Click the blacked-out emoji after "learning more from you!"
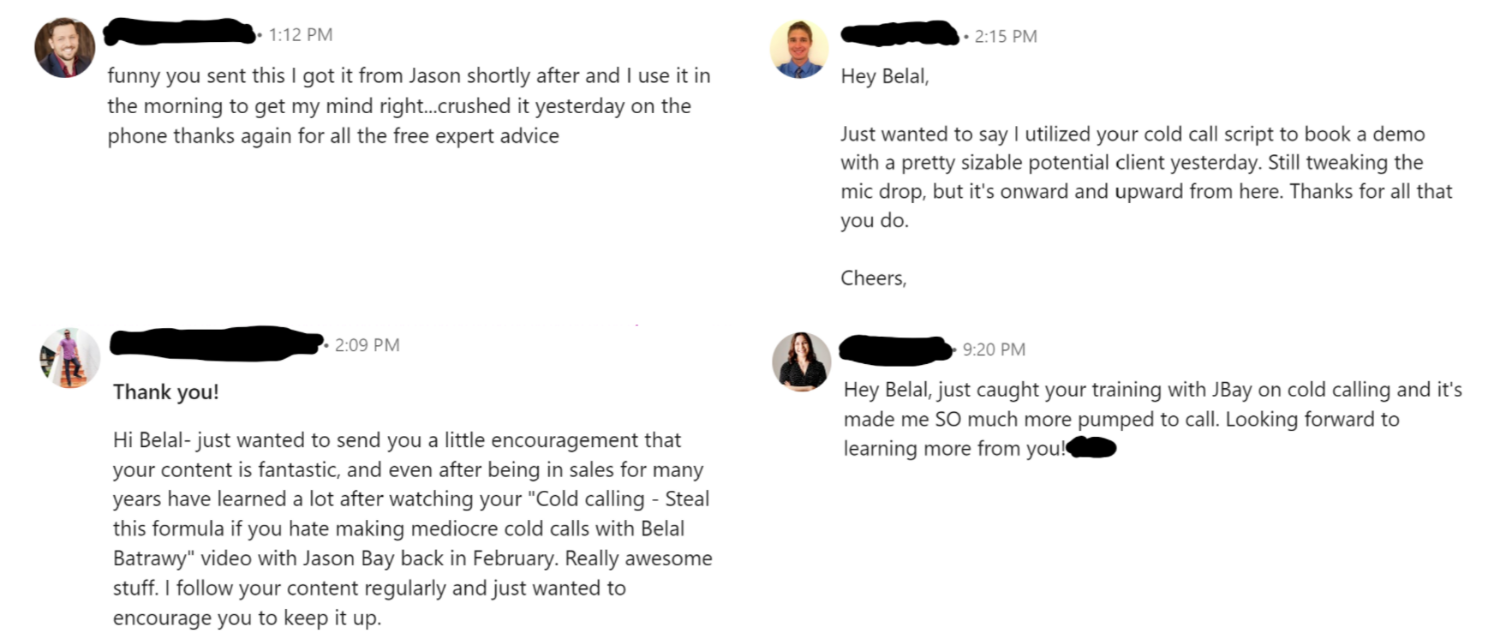Image resolution: width=1500 pixels, height=639 pixels. tap(1091, 448)
